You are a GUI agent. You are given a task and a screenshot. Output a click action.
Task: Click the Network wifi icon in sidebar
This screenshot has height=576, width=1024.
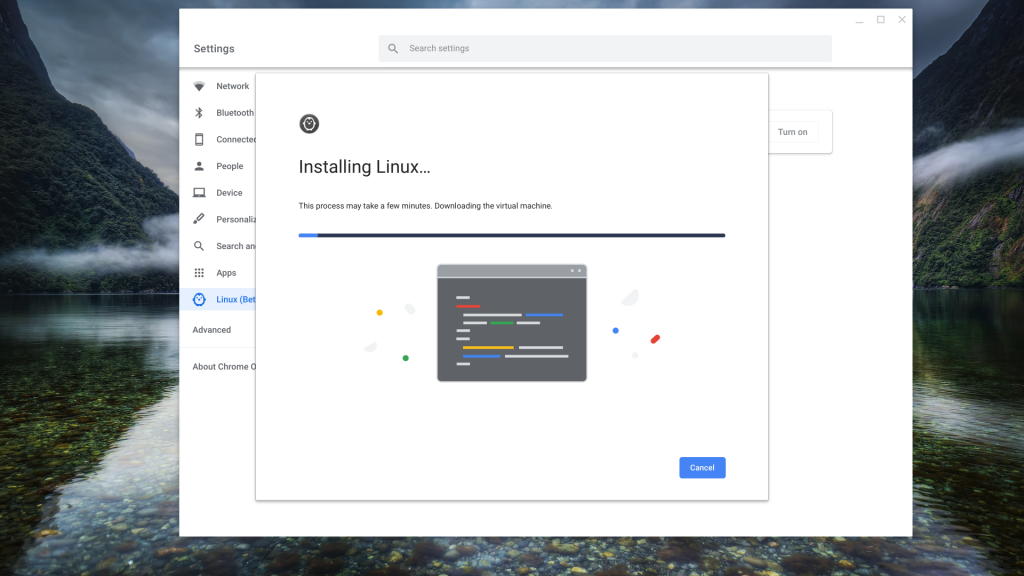[x=199, y=86]
